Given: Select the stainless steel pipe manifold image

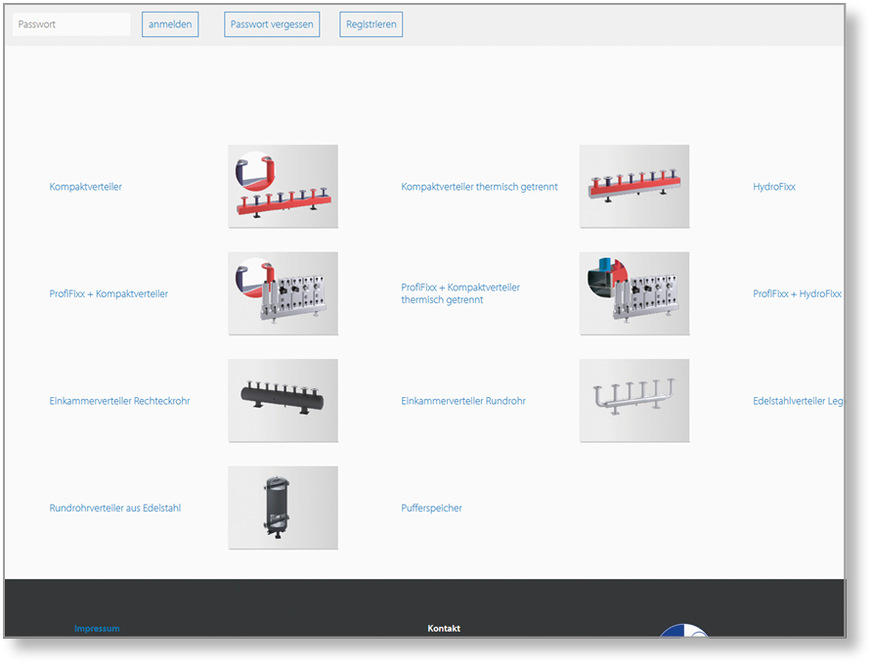Looking at the screenshot, I should [634, 401].
